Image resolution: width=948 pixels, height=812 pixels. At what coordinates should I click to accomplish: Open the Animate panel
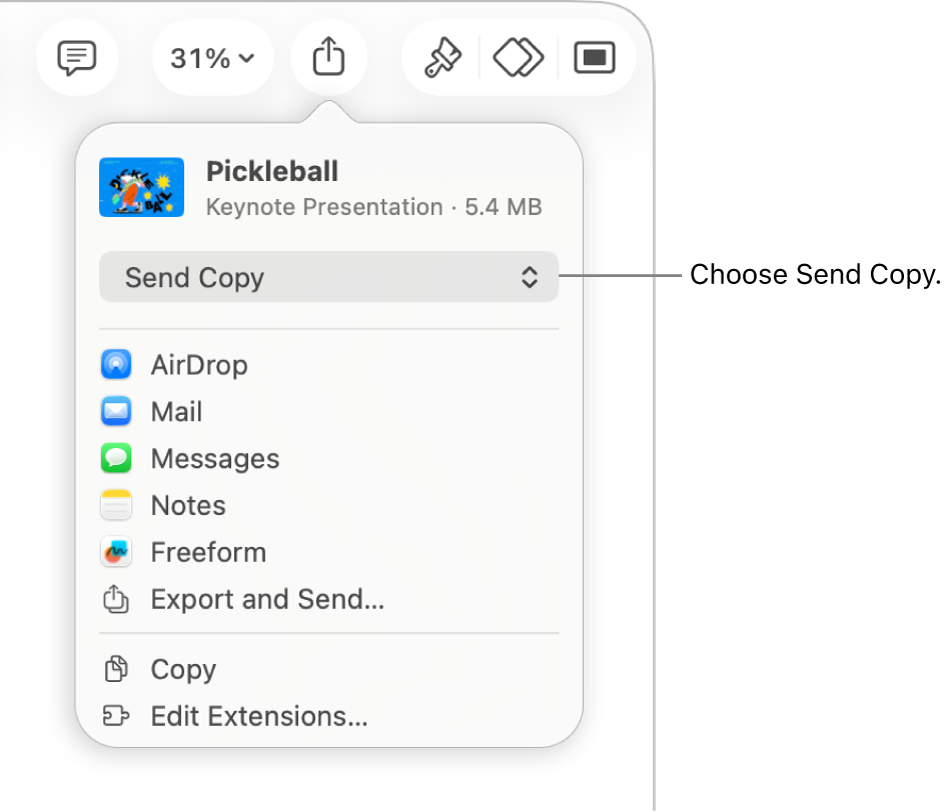pos(517,57)
